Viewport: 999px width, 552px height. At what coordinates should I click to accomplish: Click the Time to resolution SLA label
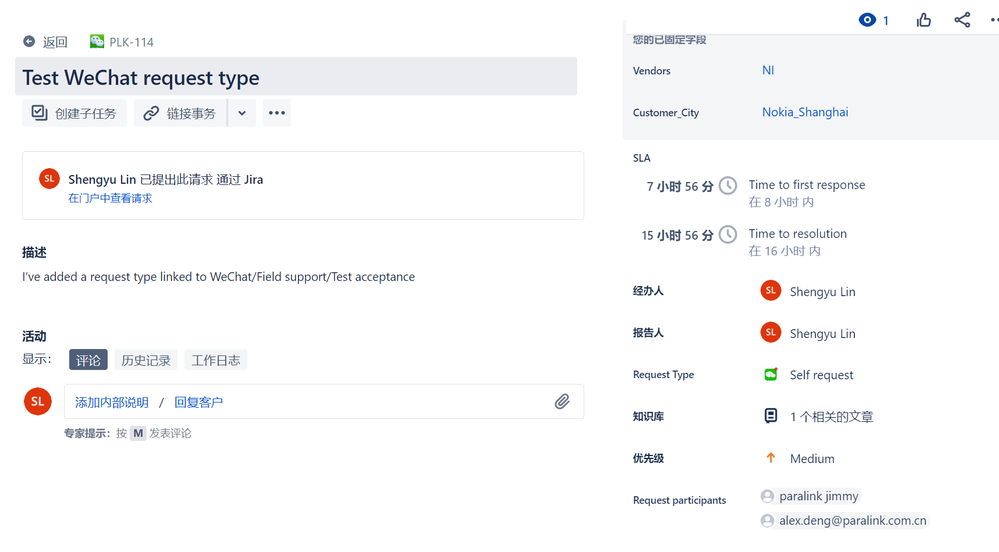798,234
